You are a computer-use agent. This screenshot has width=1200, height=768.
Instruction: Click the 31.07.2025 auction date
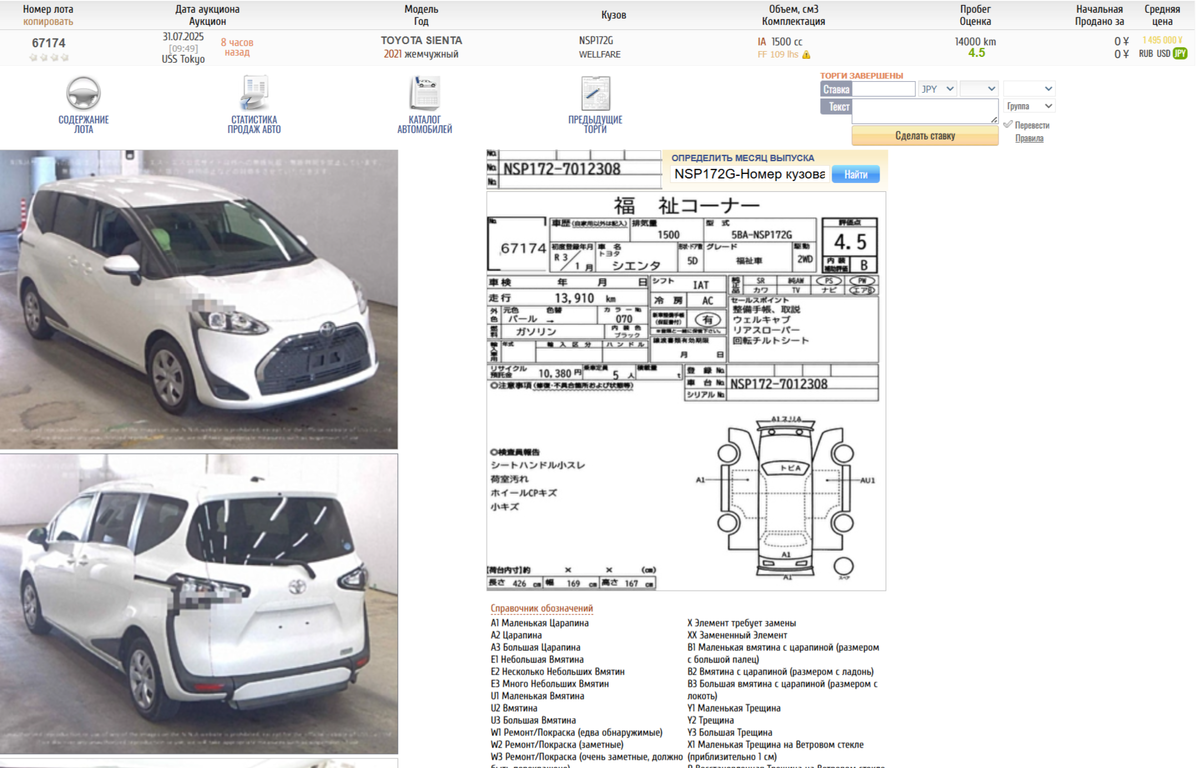point(183,36)
